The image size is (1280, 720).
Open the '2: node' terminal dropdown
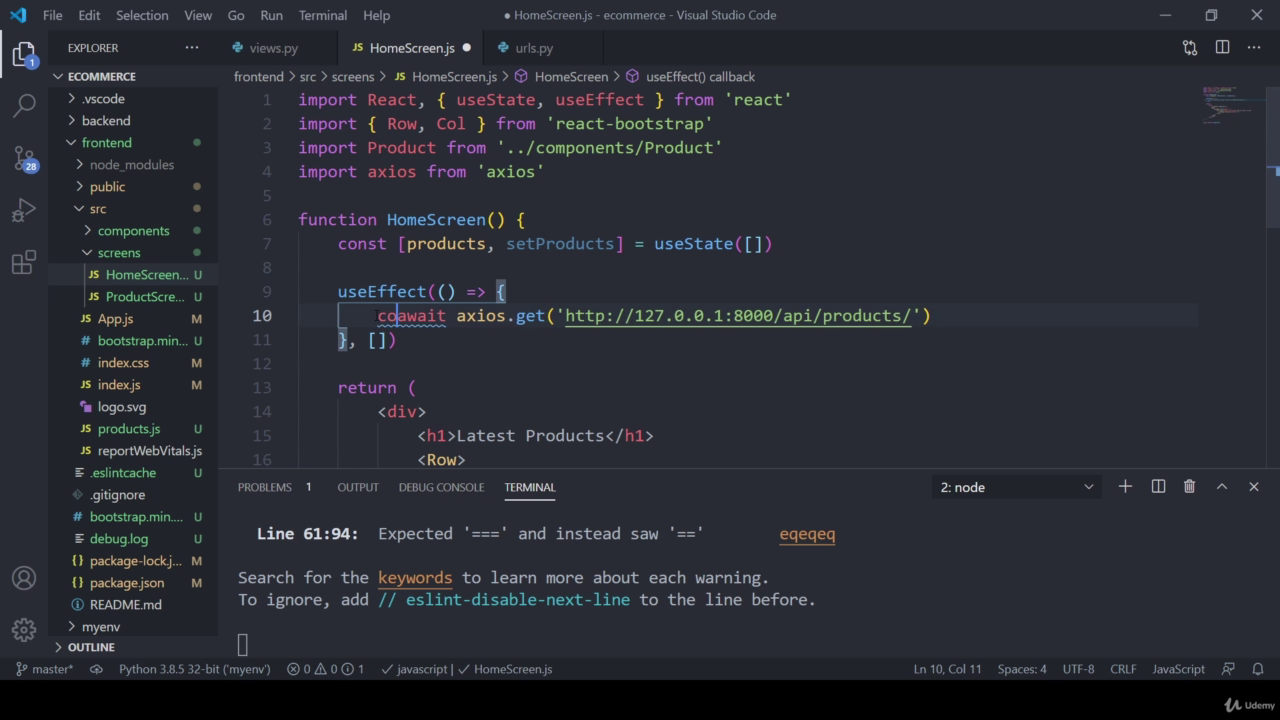pos(1016,487)
